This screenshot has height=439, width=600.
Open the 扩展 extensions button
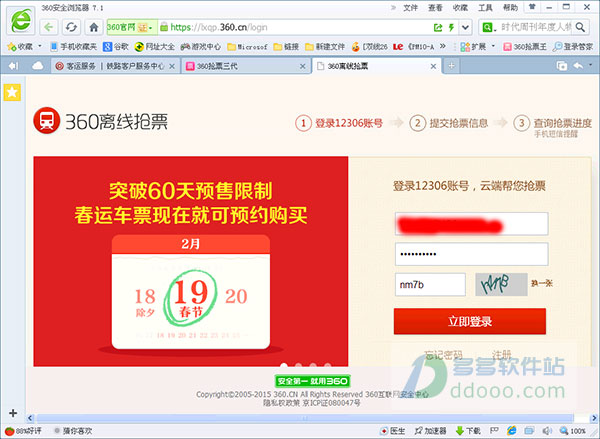tap(473, 47)
